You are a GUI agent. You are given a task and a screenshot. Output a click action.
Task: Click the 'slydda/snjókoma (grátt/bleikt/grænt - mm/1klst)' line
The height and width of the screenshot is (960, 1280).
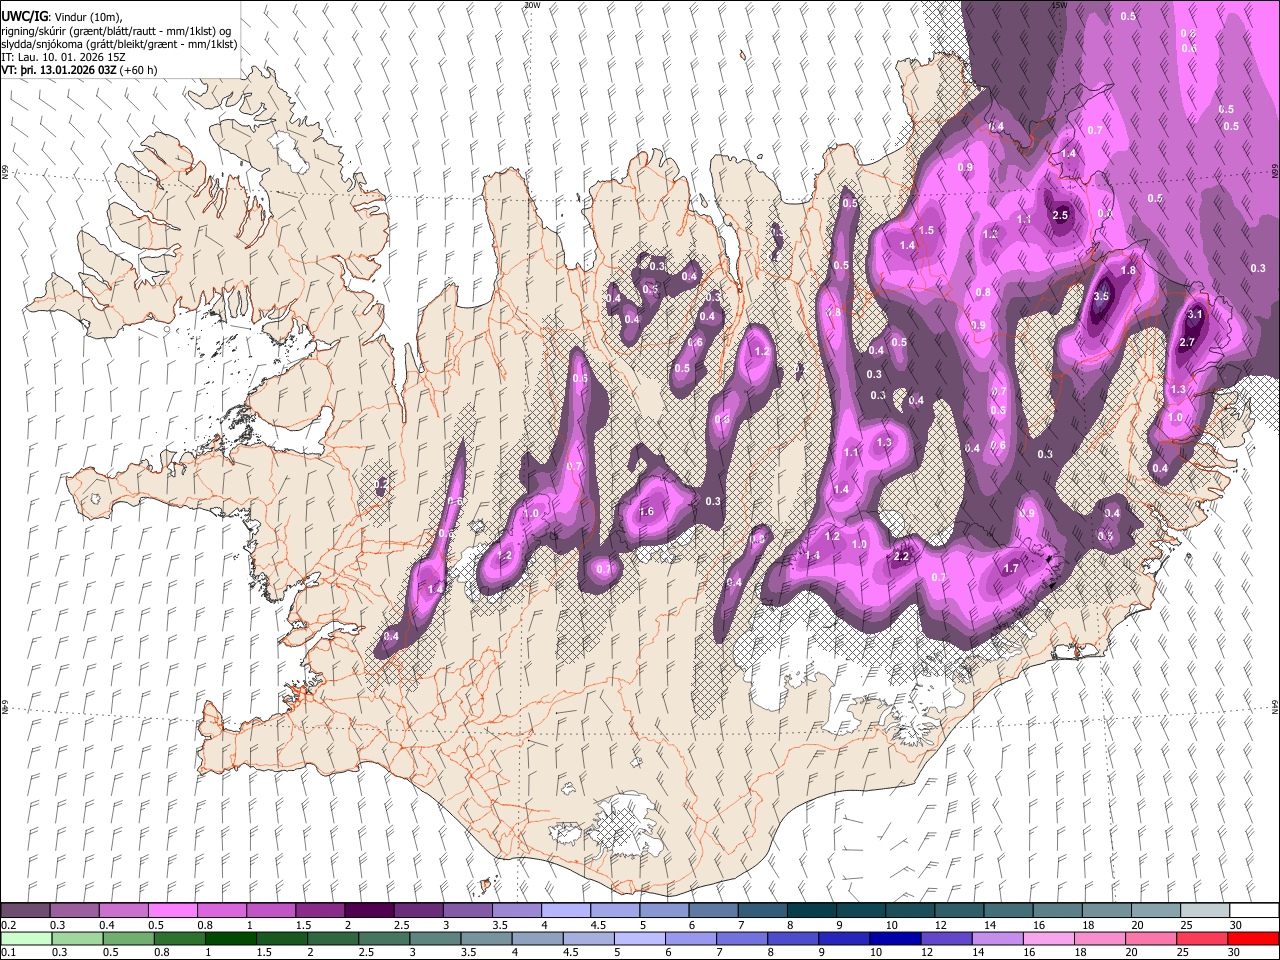[119, 44]
